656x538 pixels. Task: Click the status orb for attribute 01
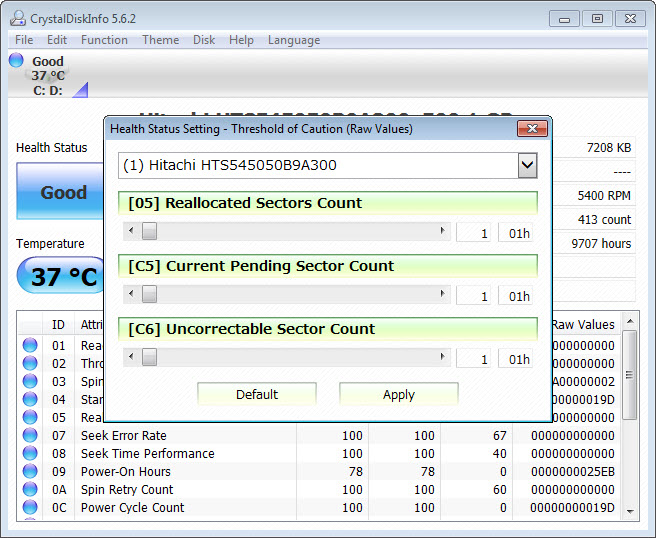coord(30,345)
